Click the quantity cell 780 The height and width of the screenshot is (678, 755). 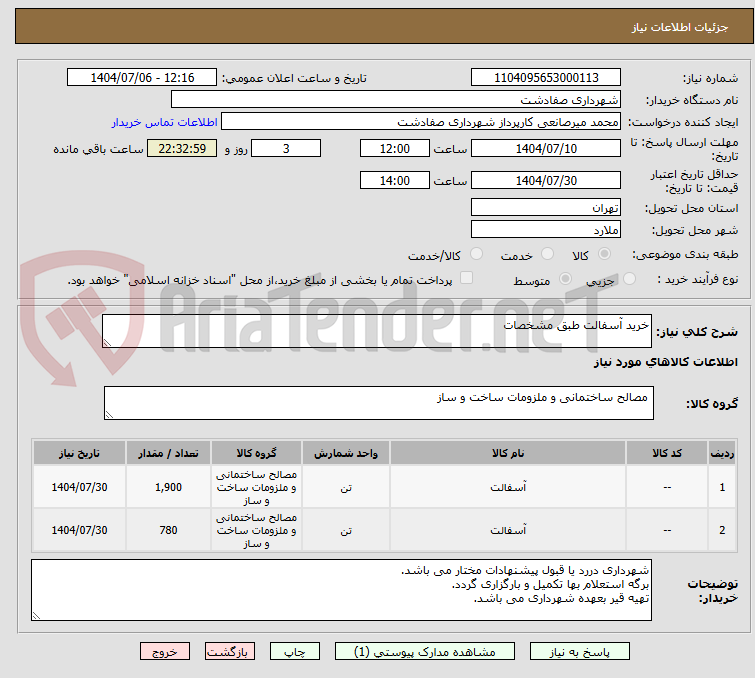pyautogui.click(x=169, y=530)
